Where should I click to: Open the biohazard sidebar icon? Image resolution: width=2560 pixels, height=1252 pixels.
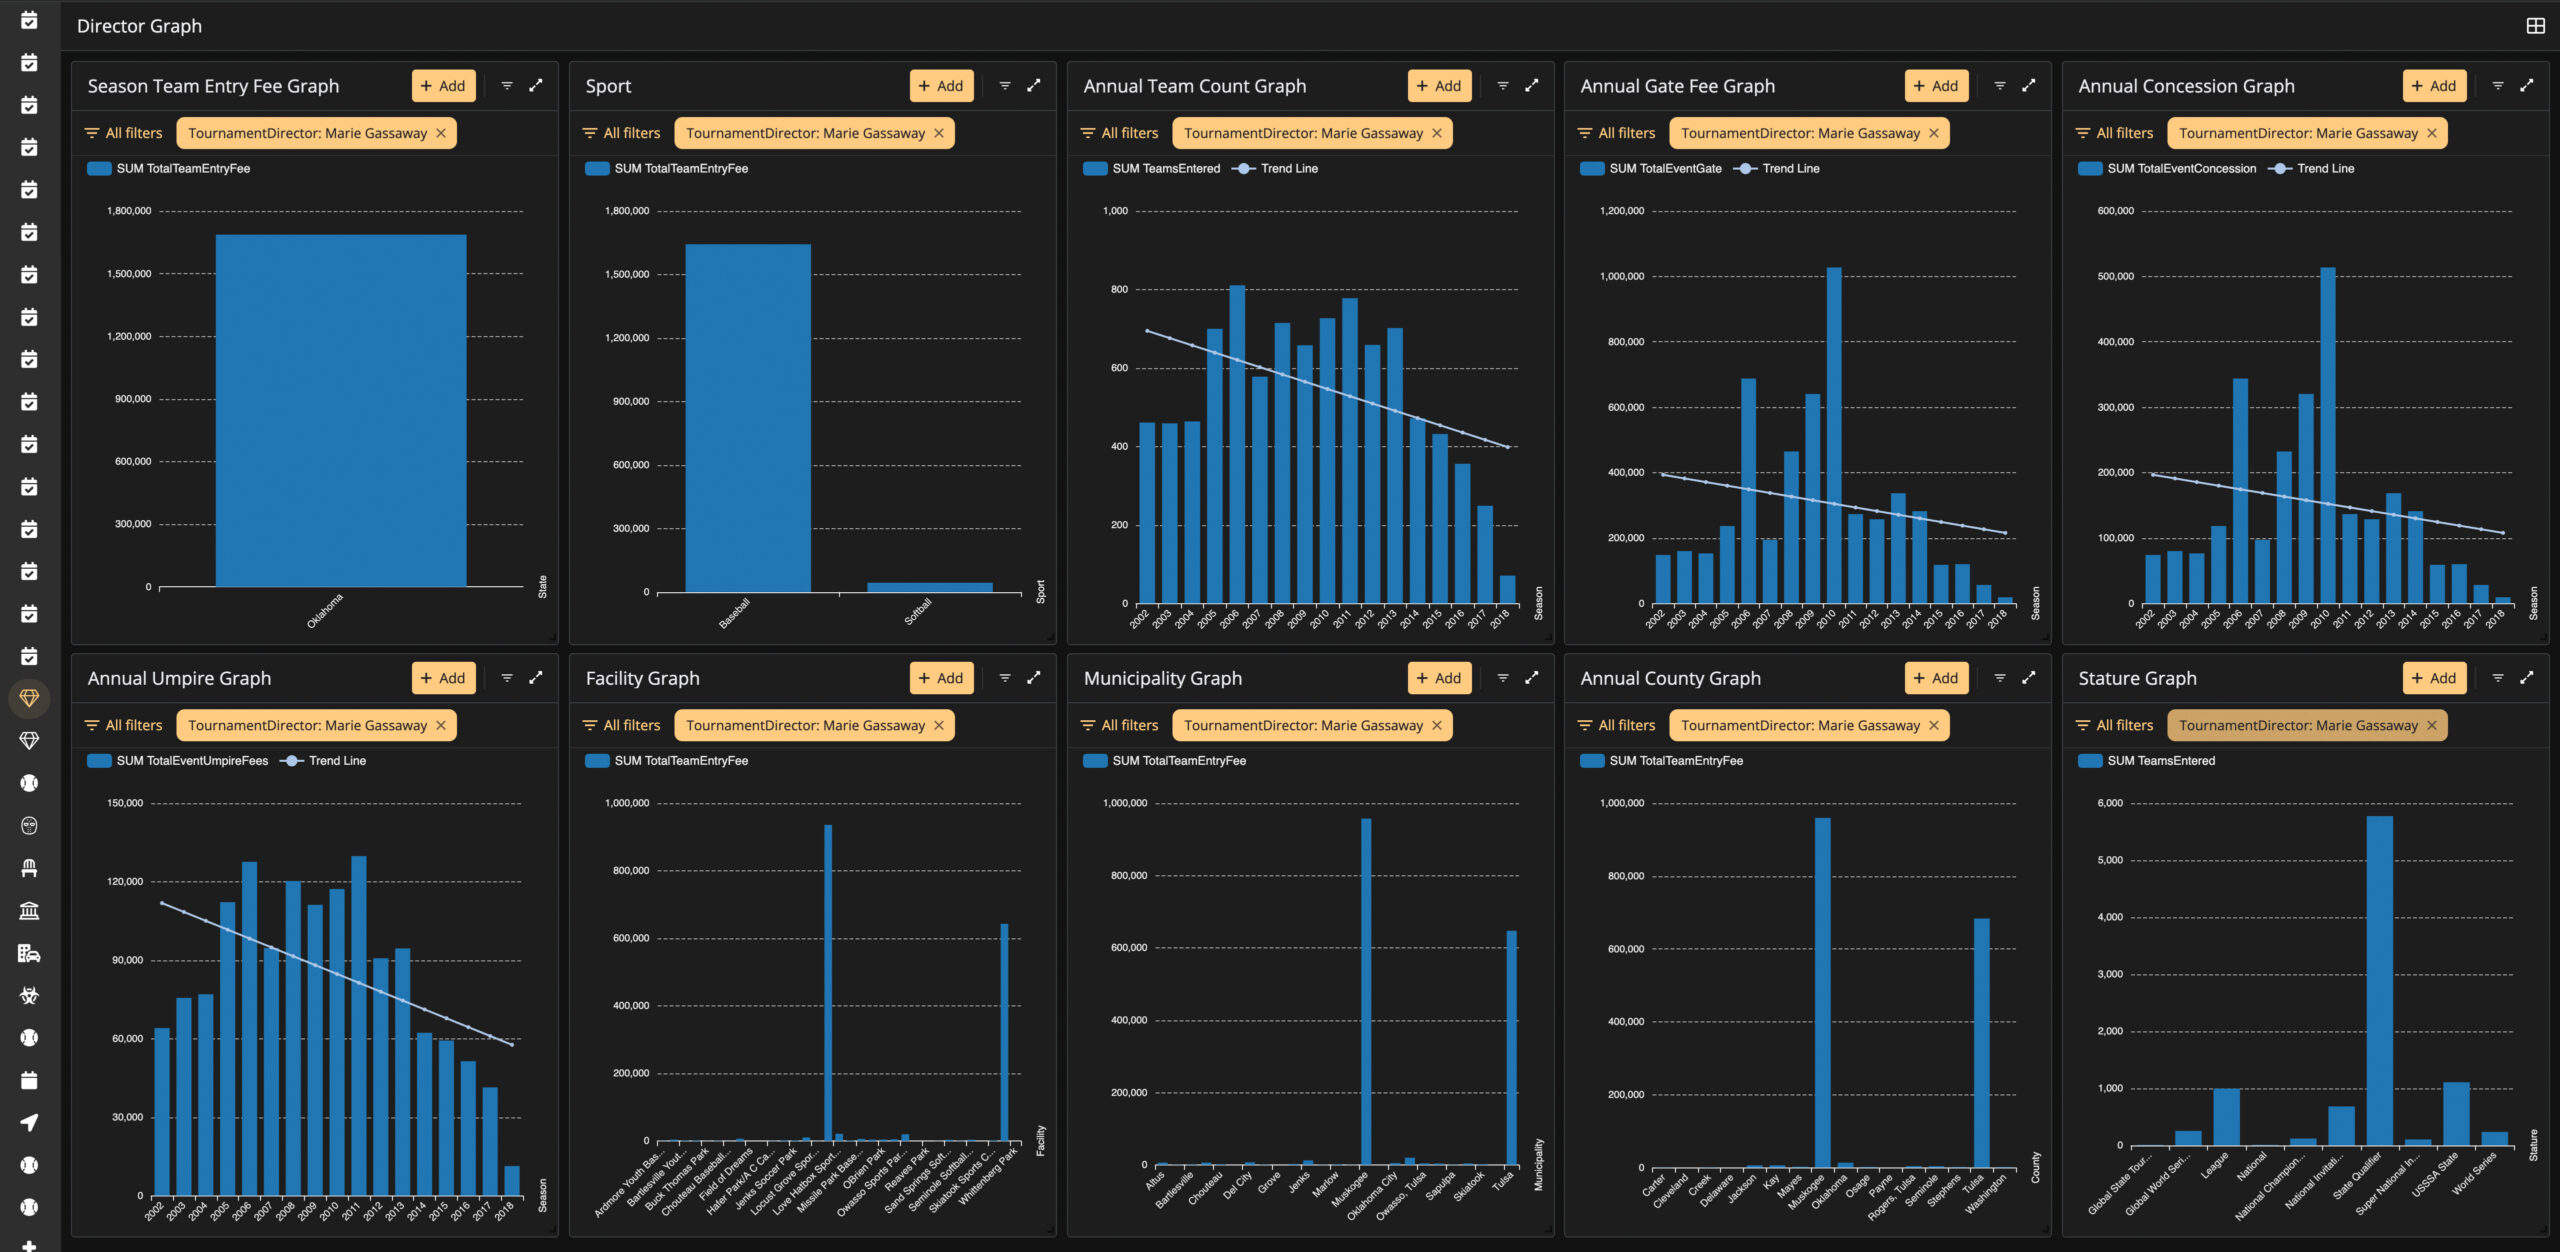(x=29, y=995)
